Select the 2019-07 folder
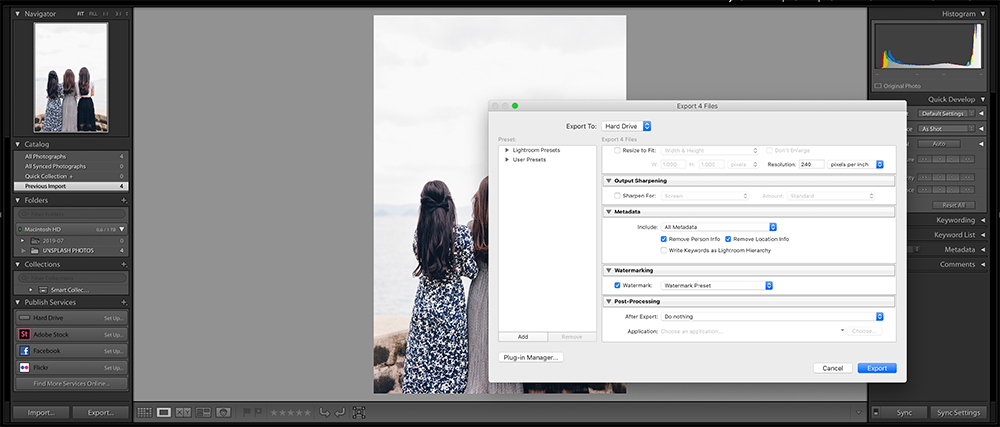This screenshot has width=1000, height=427. click(x=71, y=241)
